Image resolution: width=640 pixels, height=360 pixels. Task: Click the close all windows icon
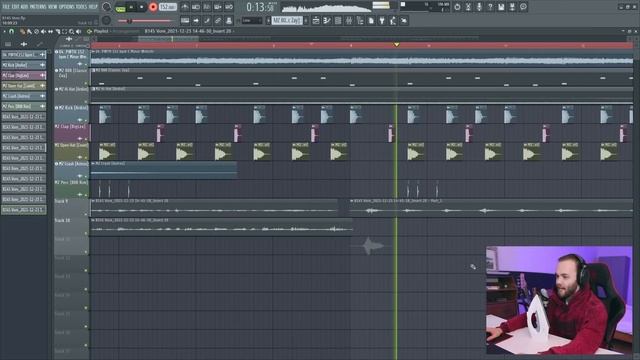[x=404, y=20]
